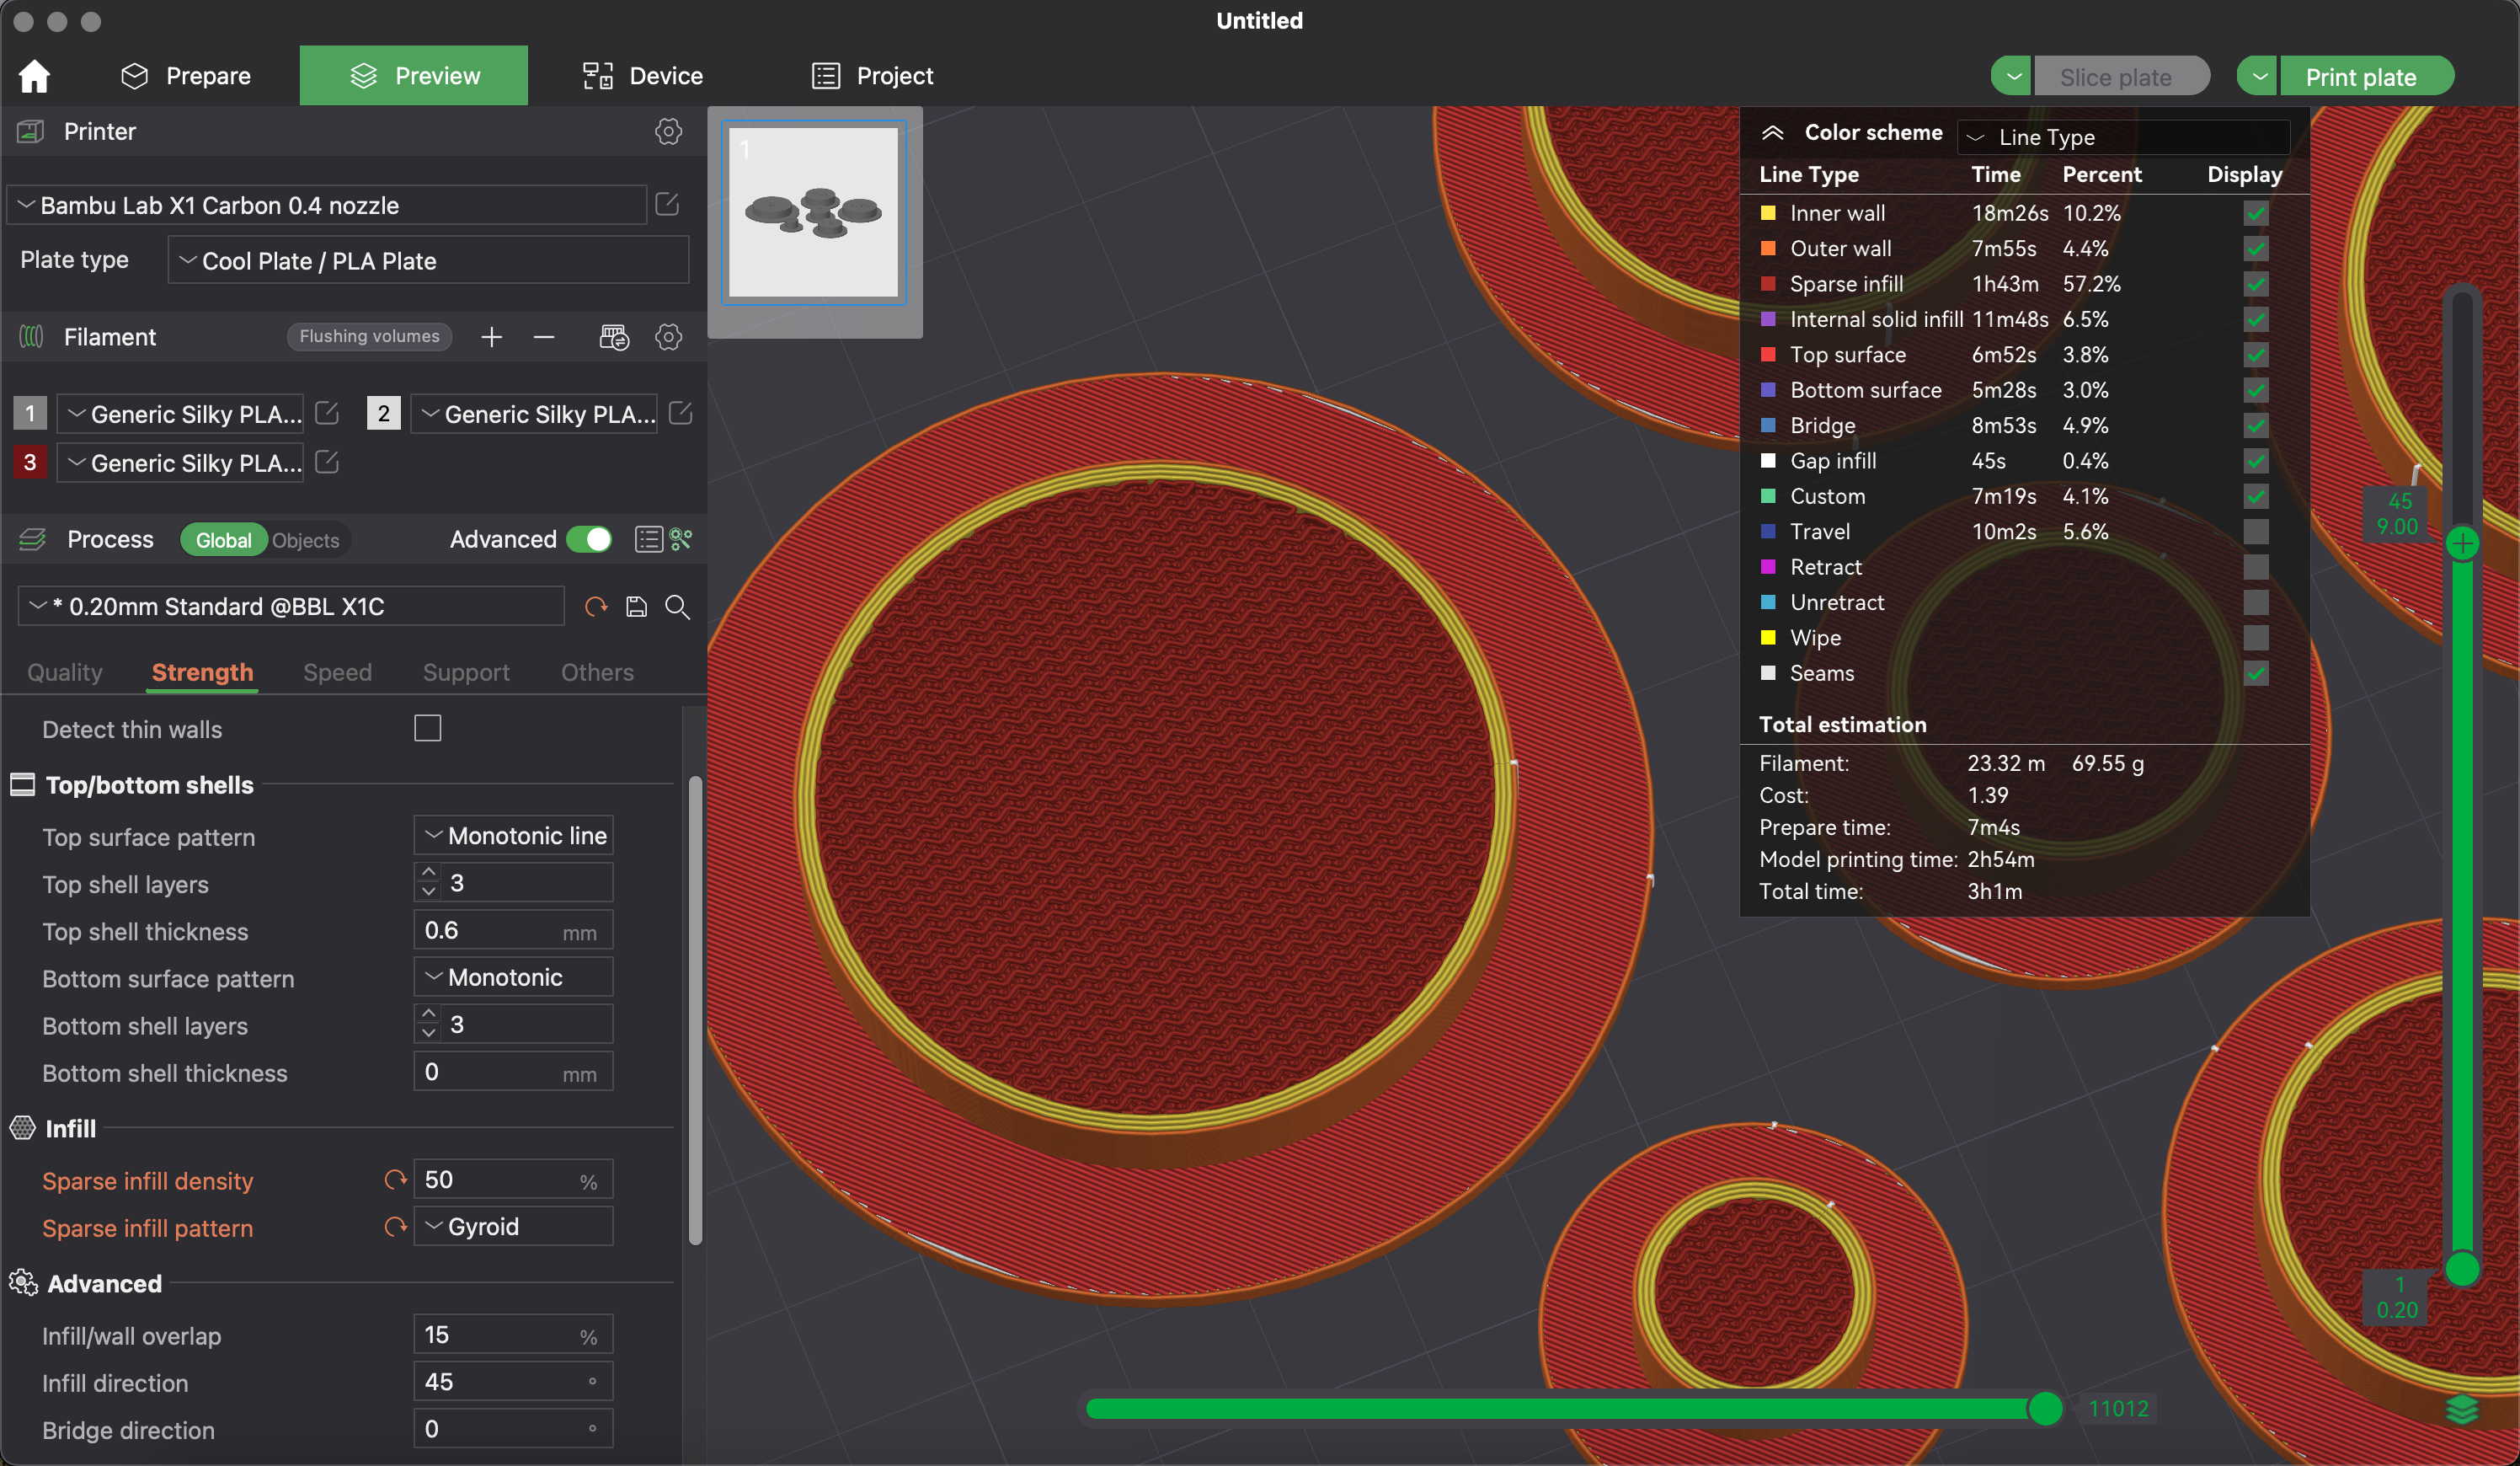Open the printer preset dropdown

(327, 205)
